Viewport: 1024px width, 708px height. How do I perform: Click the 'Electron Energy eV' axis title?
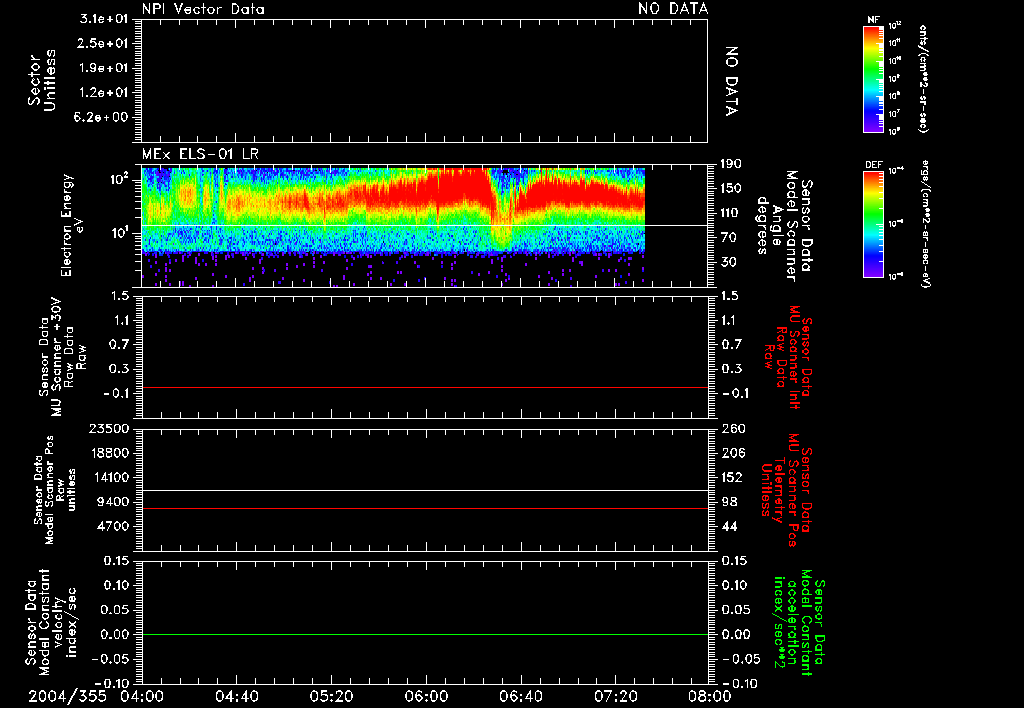73,225
